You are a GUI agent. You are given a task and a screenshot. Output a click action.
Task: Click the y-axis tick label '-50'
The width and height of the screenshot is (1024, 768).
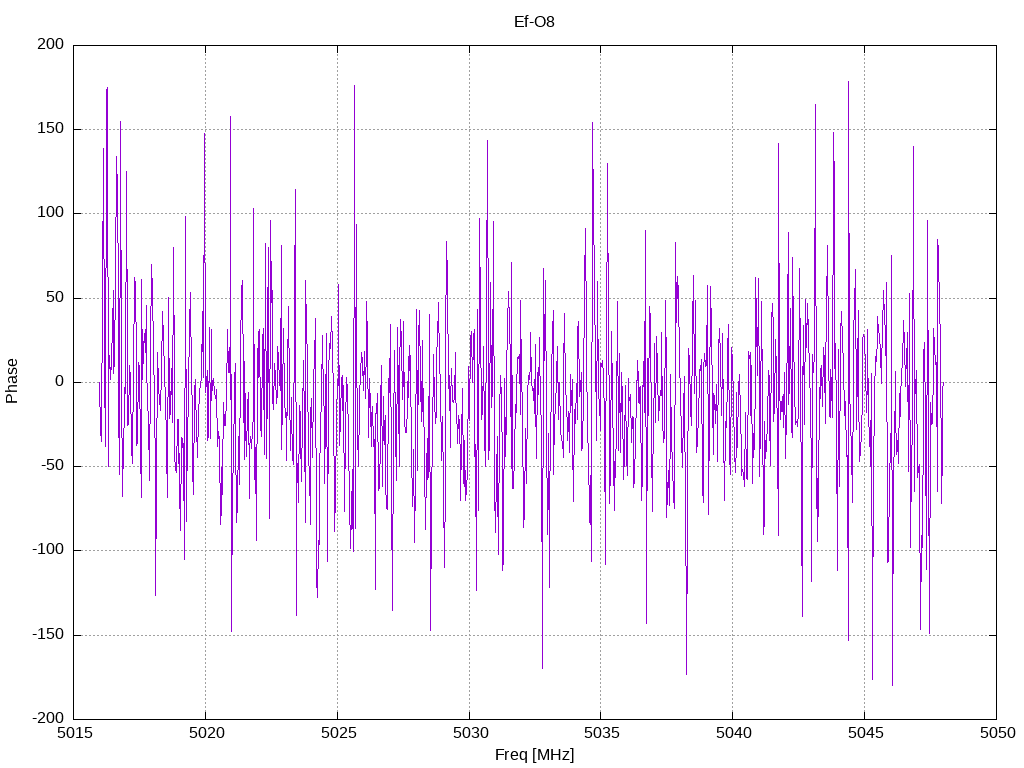click(x=53, y=466)
